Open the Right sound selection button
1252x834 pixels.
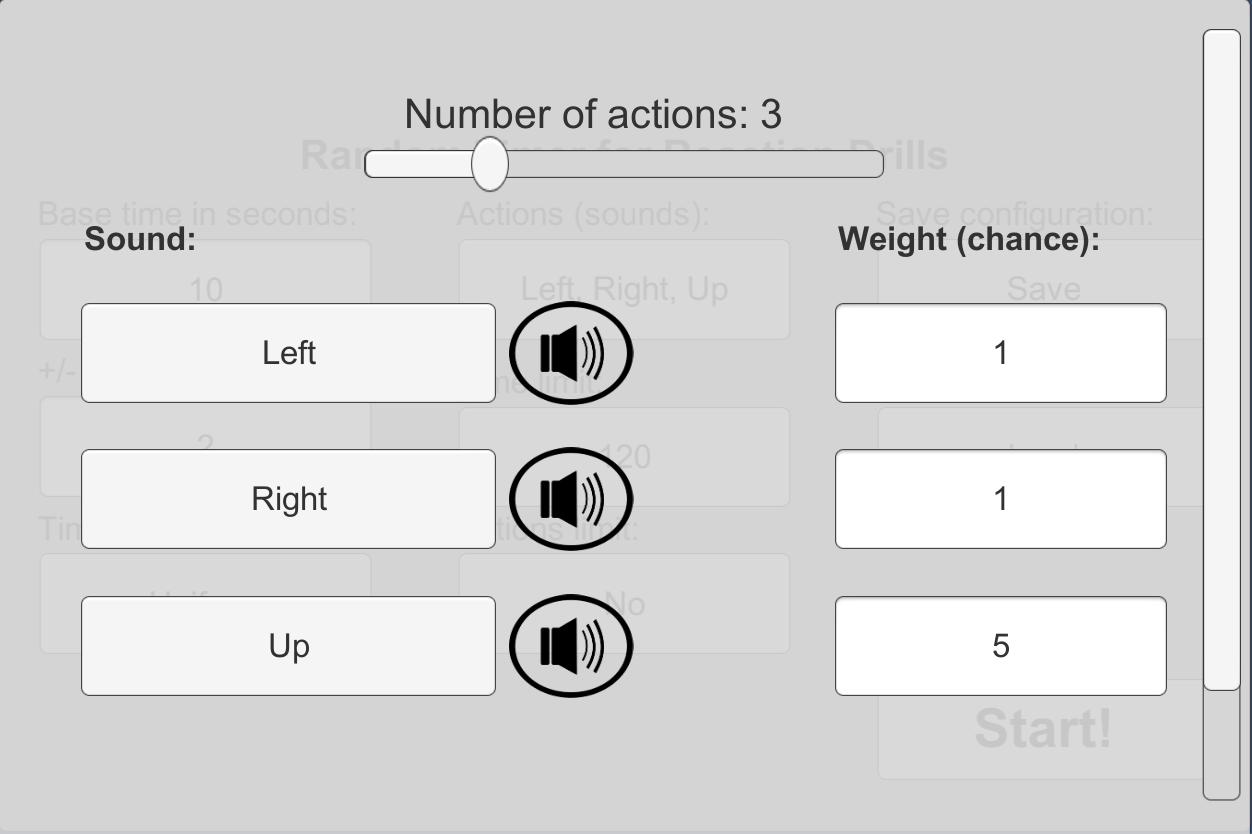(288, 499)
